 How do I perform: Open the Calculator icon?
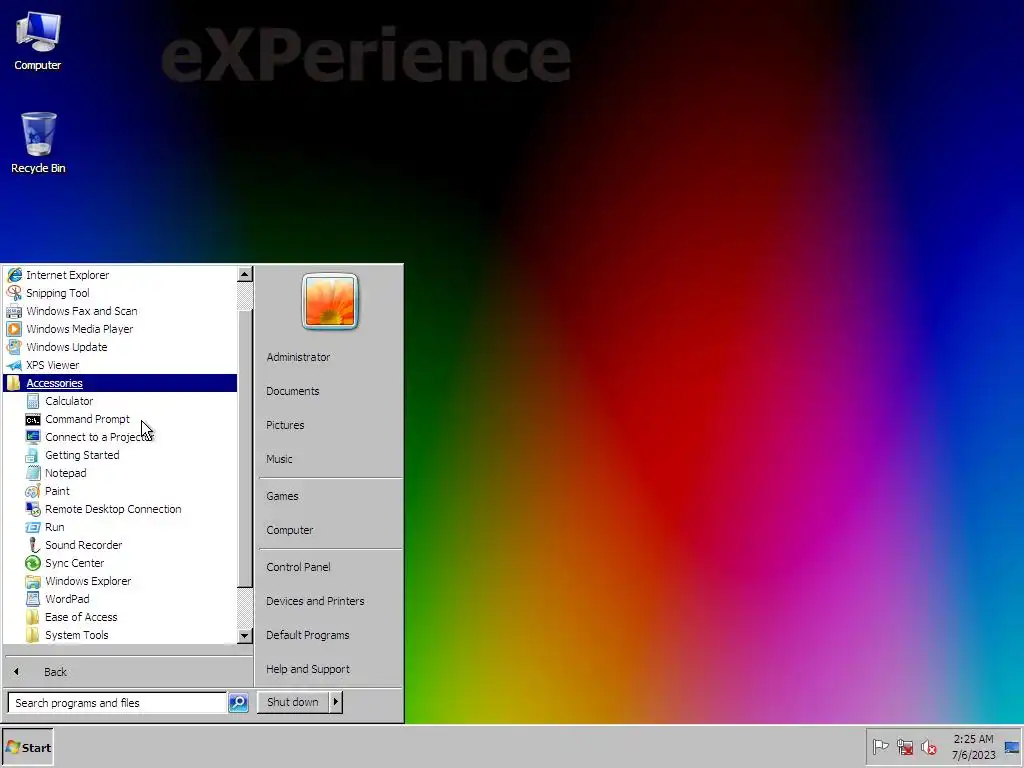click(33, 401)
